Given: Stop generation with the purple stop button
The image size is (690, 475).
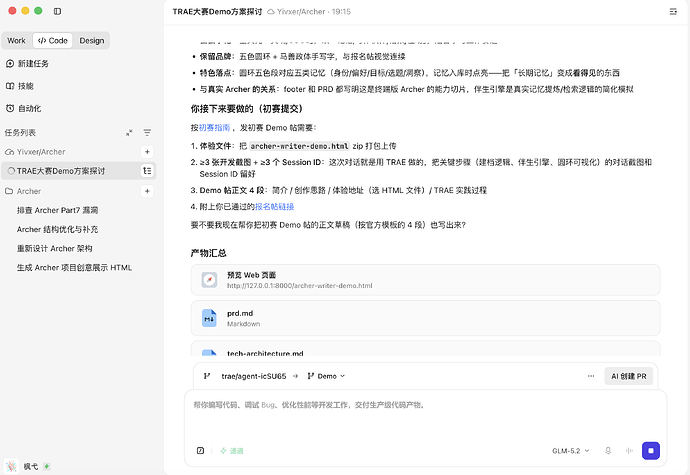Looking at the screenshot, I should [x=651, y=450].
